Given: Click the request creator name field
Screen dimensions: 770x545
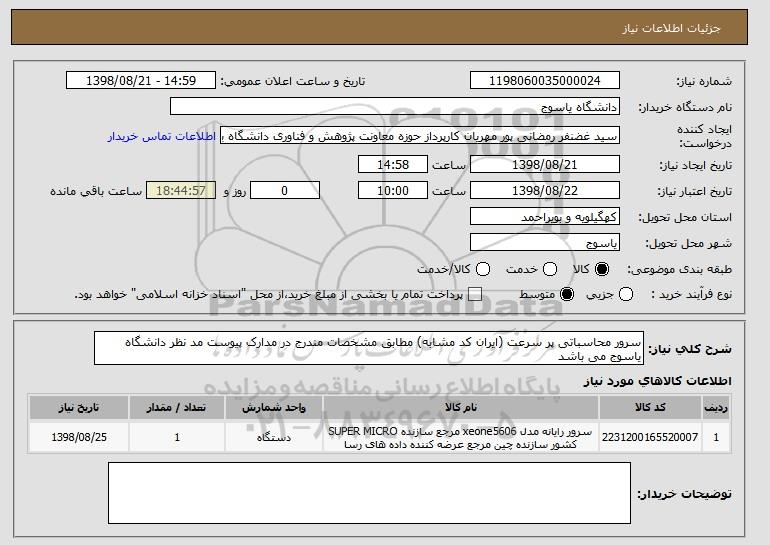Looking at the screenshot, I should (420, 136).
